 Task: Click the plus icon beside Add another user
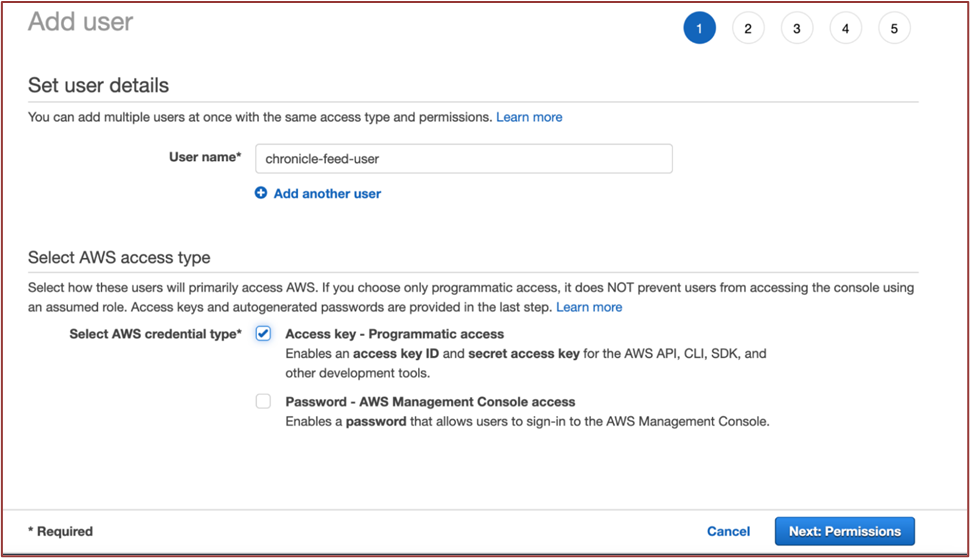[261, 193]
